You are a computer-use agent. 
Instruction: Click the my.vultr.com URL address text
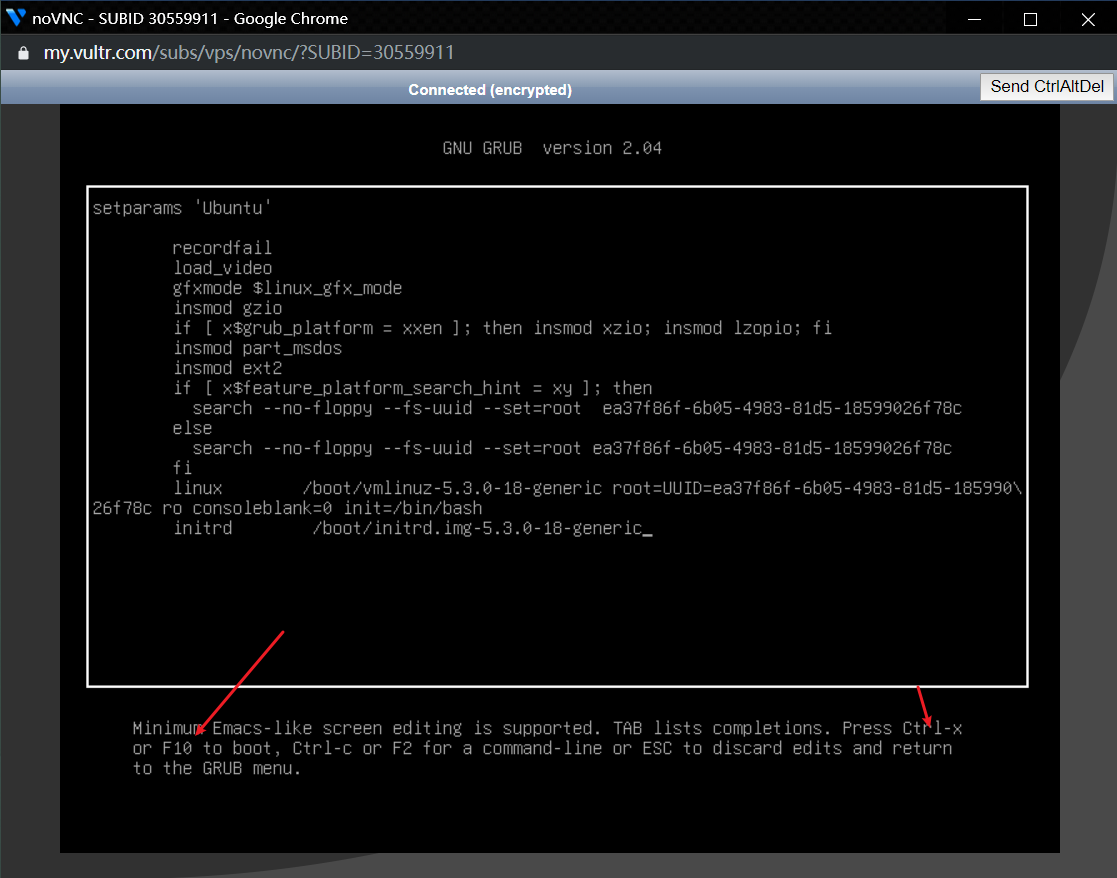click(x=248, y=52)
